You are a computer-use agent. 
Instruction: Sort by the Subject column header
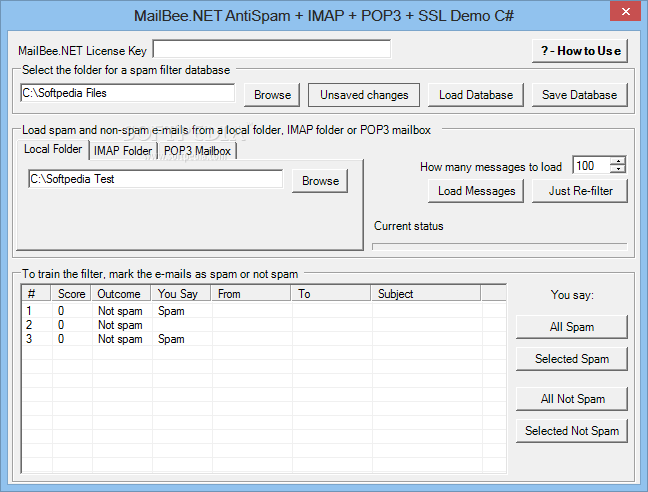[x=426, y=294]
